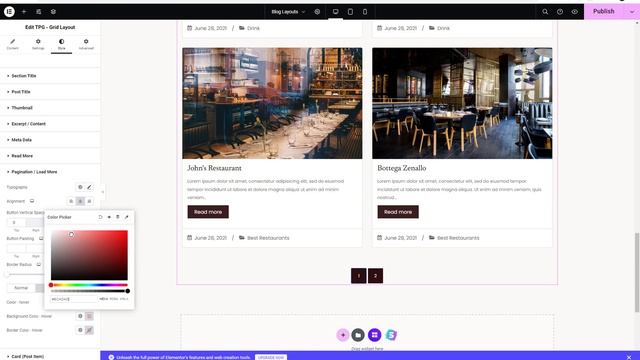Viewport: 640px width, 360px height.
Task: Open Background Color Hover swatch
Action: (x=89, y=316)
